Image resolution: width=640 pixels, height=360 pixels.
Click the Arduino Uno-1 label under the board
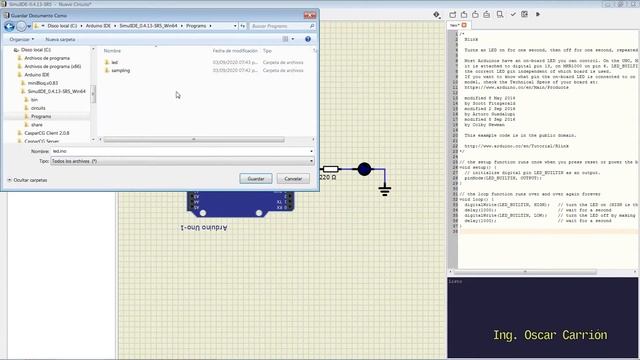[204, 227]
